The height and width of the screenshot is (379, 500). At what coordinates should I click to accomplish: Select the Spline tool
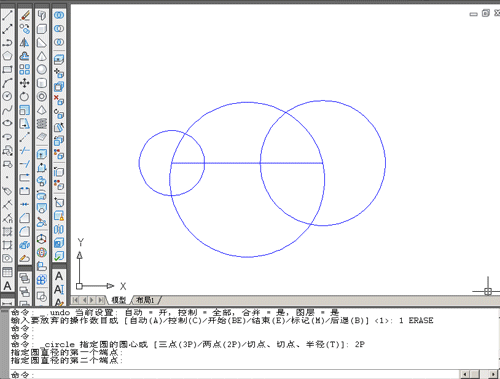[x=7, y=110]
